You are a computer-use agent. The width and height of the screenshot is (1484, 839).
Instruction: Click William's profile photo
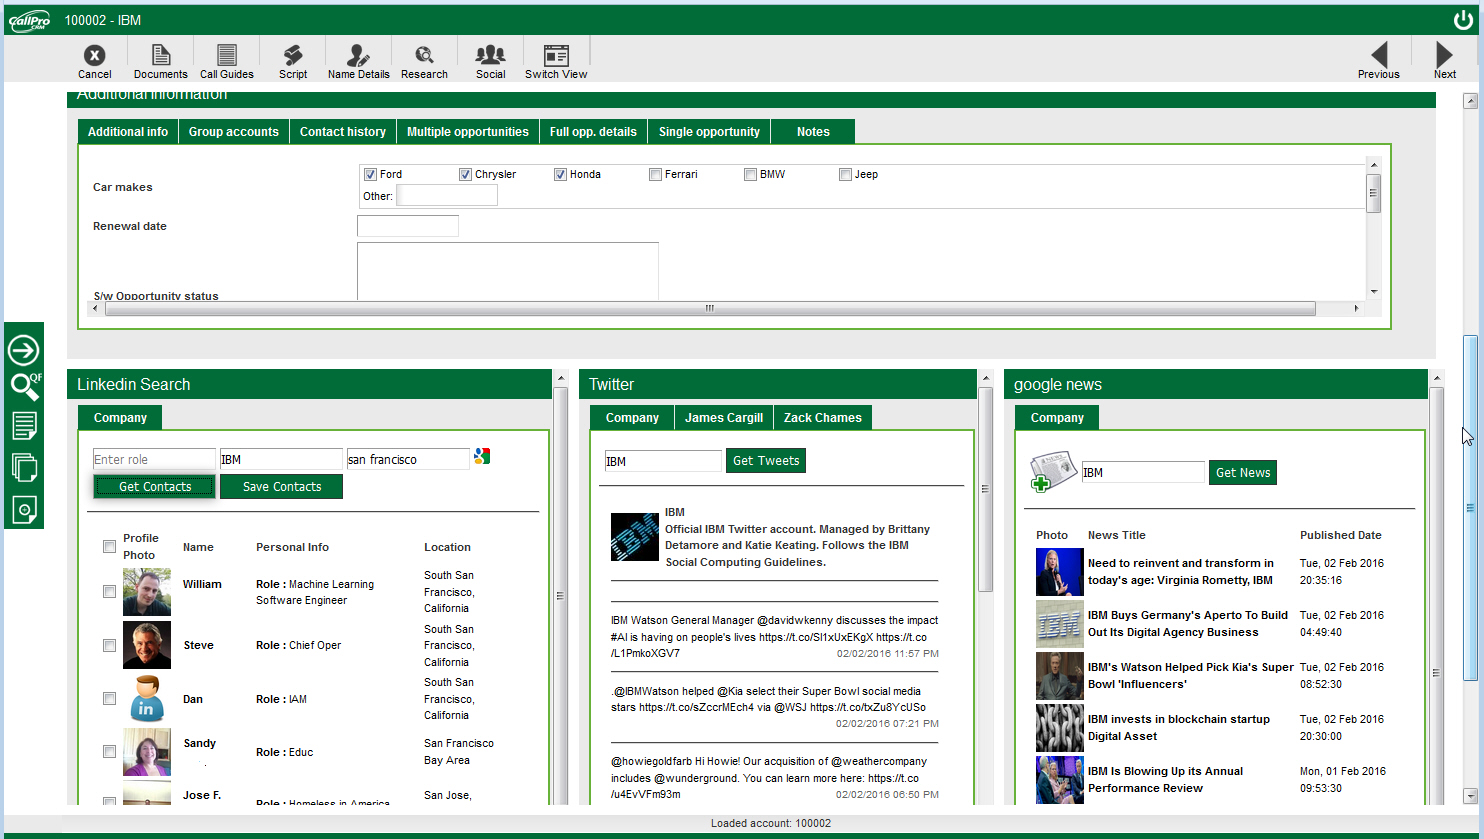coord(147,592)
